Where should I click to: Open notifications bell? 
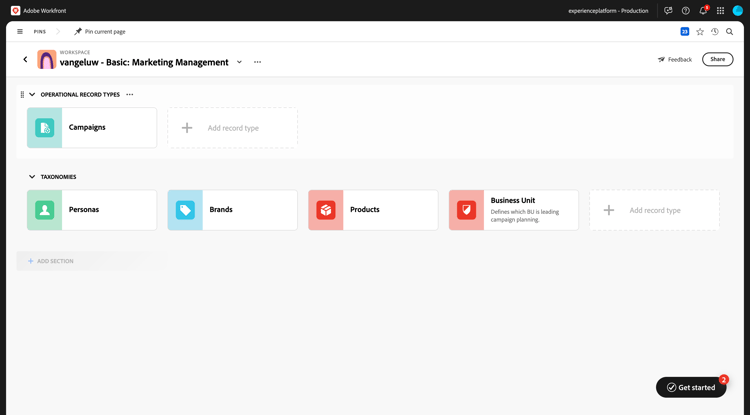(703, 11)
